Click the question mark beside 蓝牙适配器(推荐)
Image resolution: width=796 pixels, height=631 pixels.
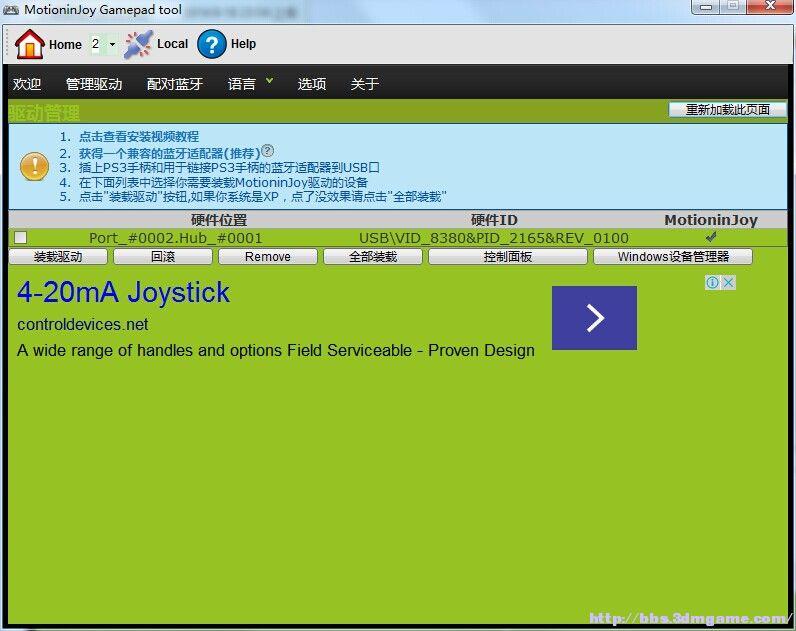click(x=268, y=151)
